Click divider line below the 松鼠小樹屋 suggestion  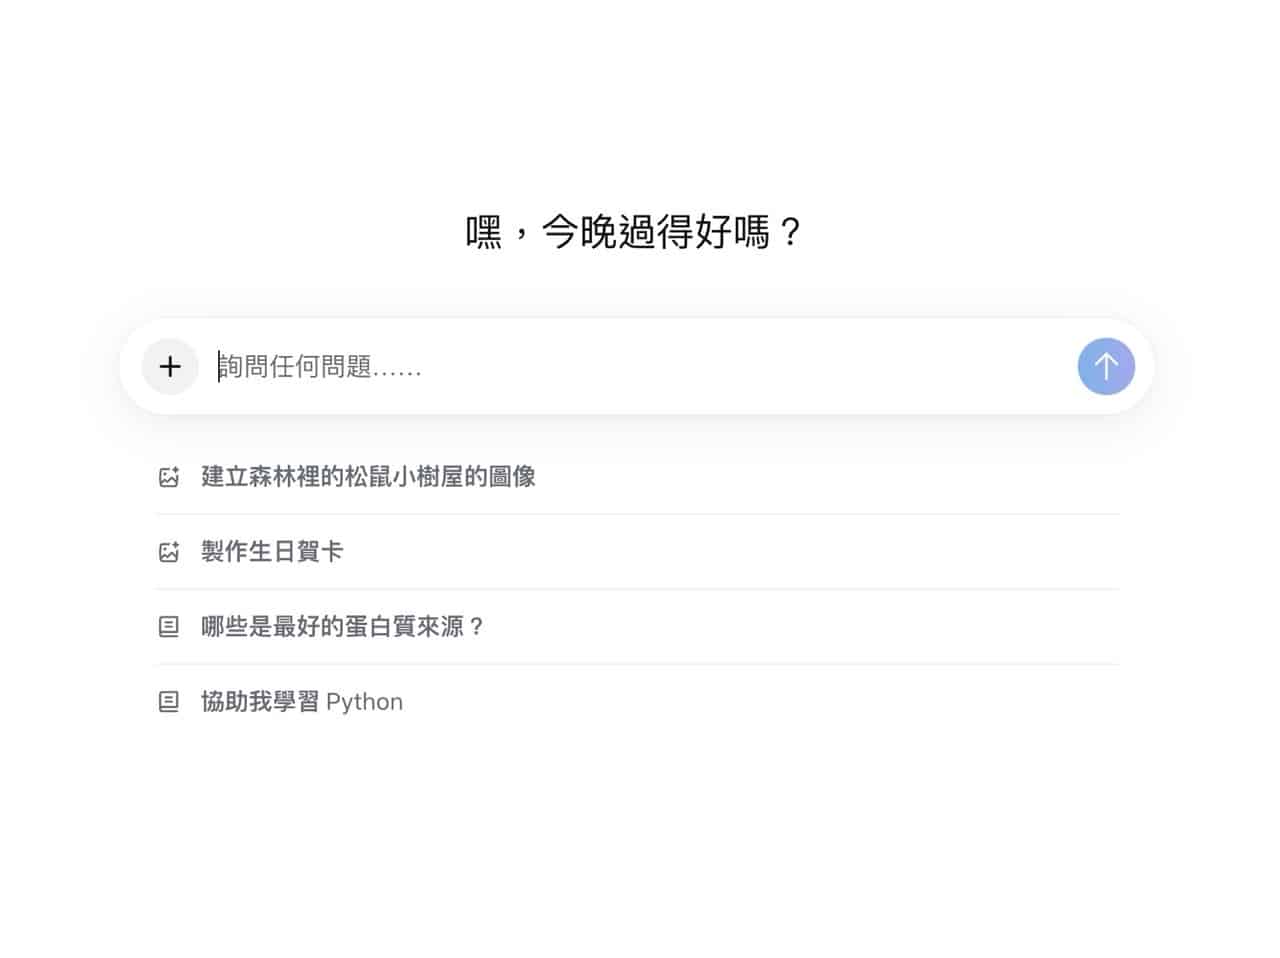tap(637, 514)
